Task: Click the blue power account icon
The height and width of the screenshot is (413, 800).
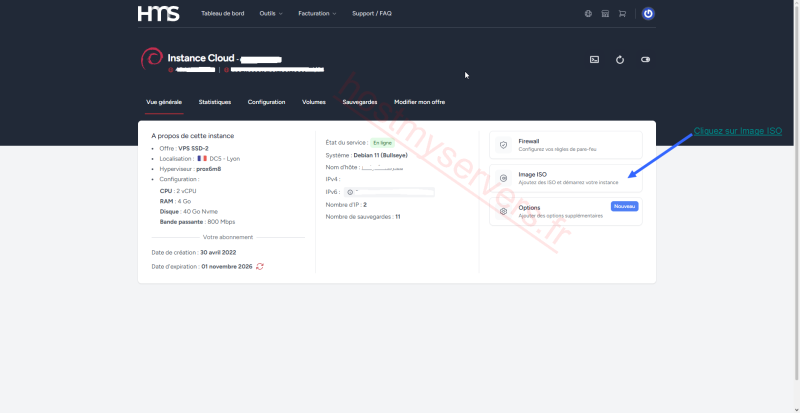Action: click(648, 14)
